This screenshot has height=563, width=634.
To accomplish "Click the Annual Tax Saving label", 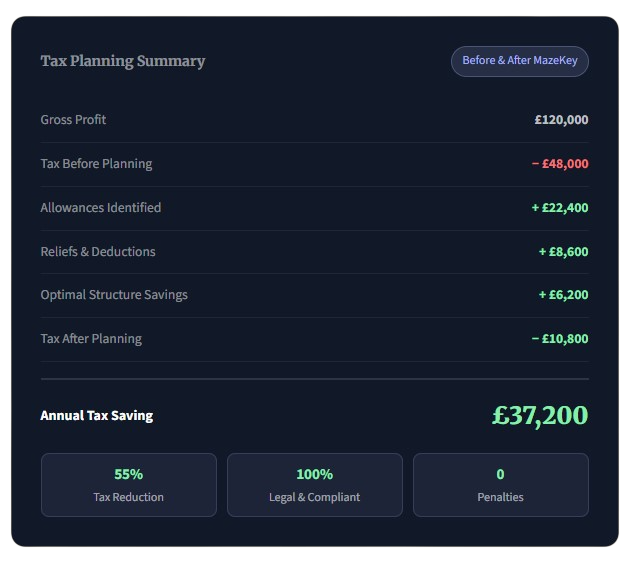I will 97,415.
